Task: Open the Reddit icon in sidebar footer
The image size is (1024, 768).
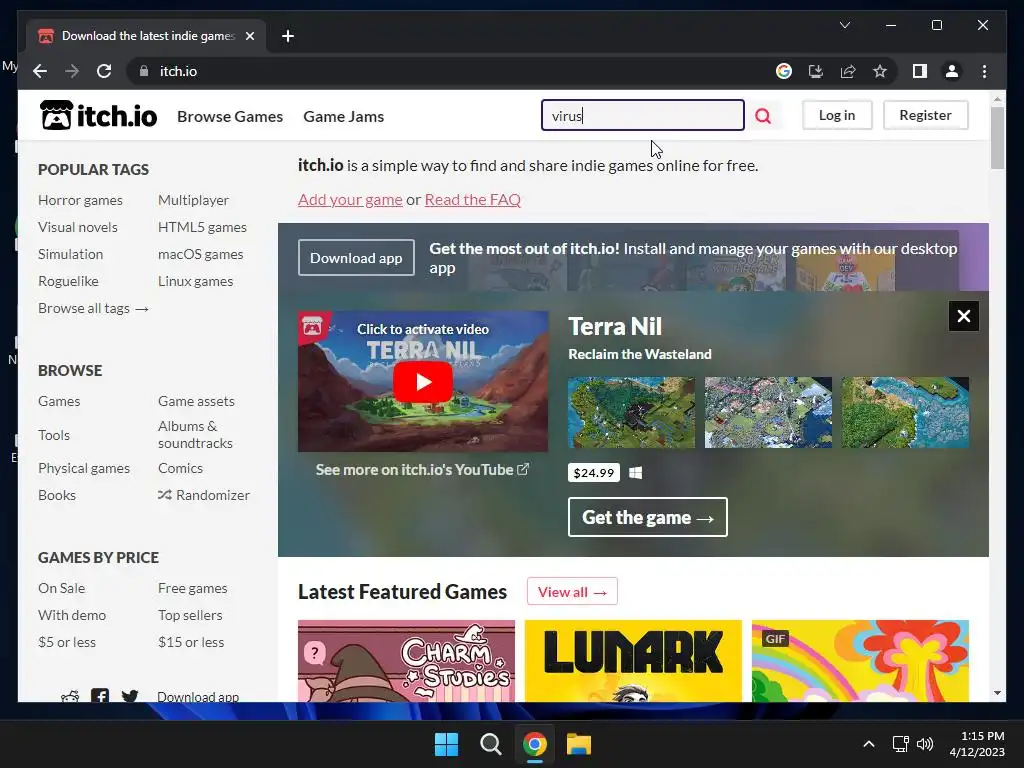Action: tap(70, 696)
